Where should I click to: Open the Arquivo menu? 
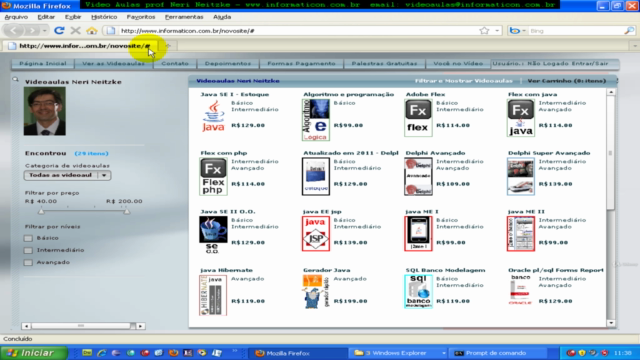pyautogui.click(x=16, y=17)
